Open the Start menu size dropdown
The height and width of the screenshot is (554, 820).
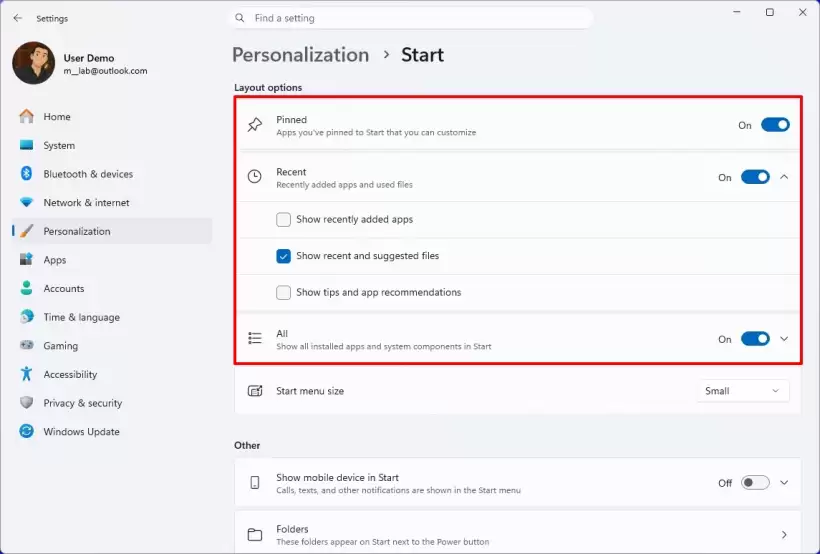point(743,391)
